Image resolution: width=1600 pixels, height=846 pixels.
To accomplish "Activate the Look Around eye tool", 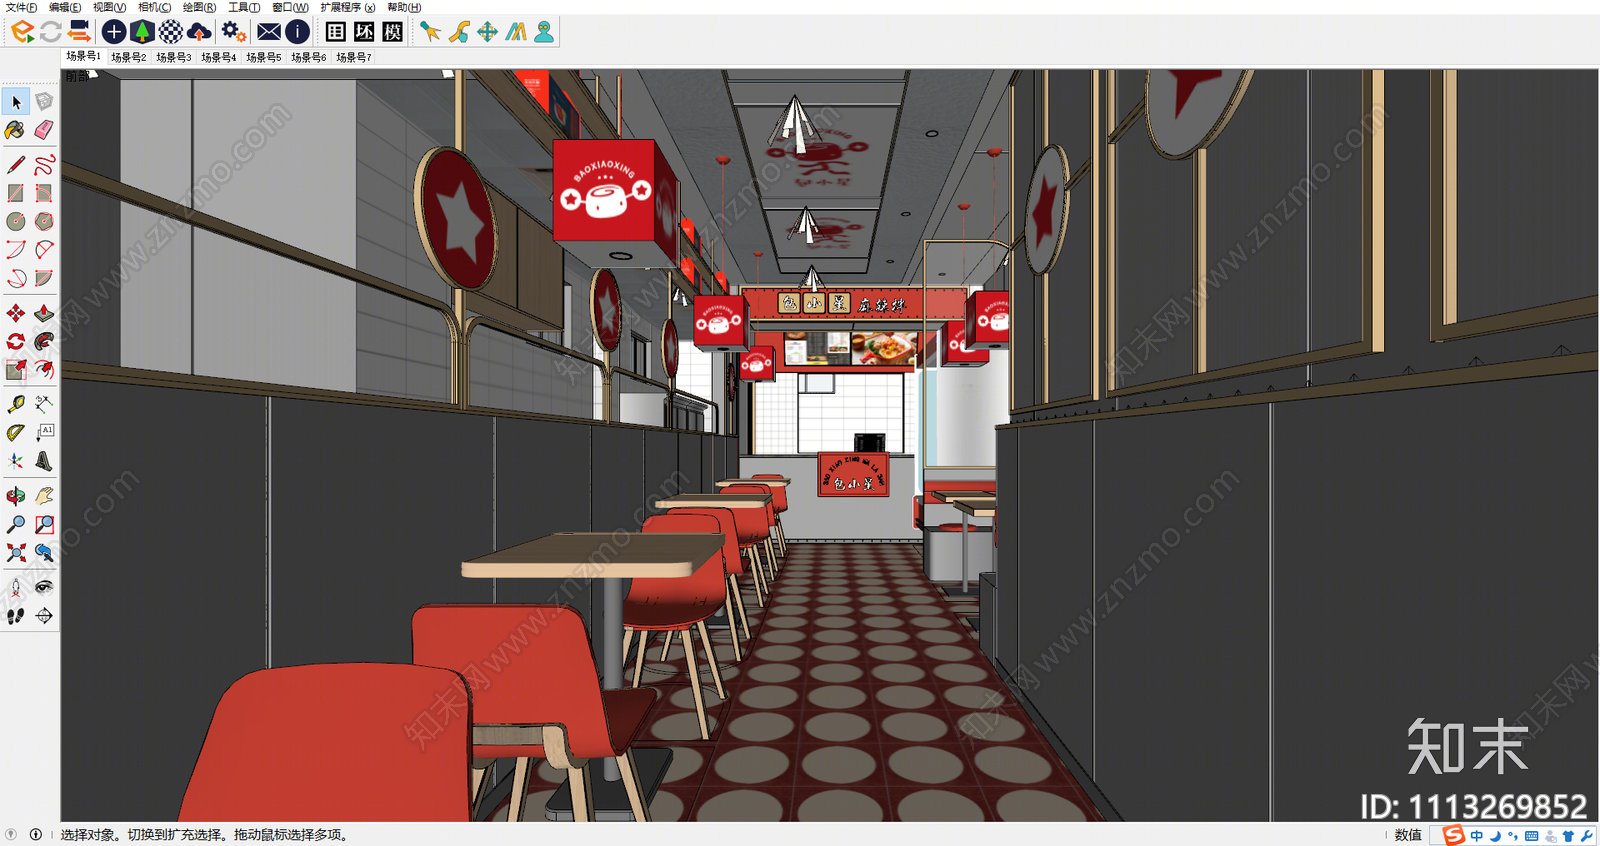I will [x=44, y=588].
